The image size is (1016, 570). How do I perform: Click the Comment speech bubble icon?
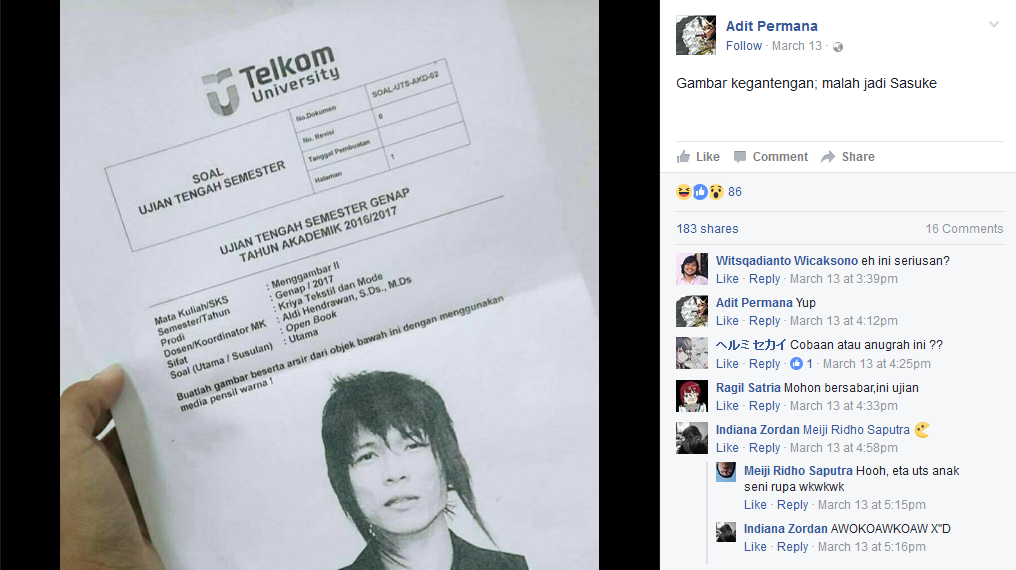pyautogui.click(x=740, y=157)
